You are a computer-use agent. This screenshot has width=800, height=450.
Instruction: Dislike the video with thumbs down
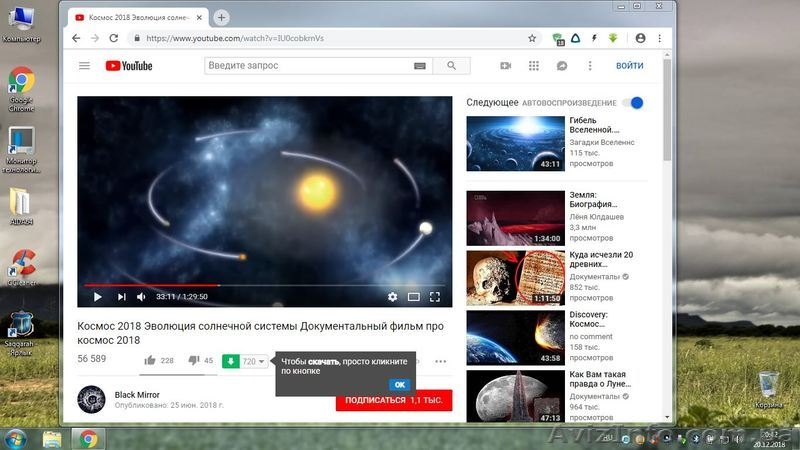pyautogui.click(x=194, y=360)
